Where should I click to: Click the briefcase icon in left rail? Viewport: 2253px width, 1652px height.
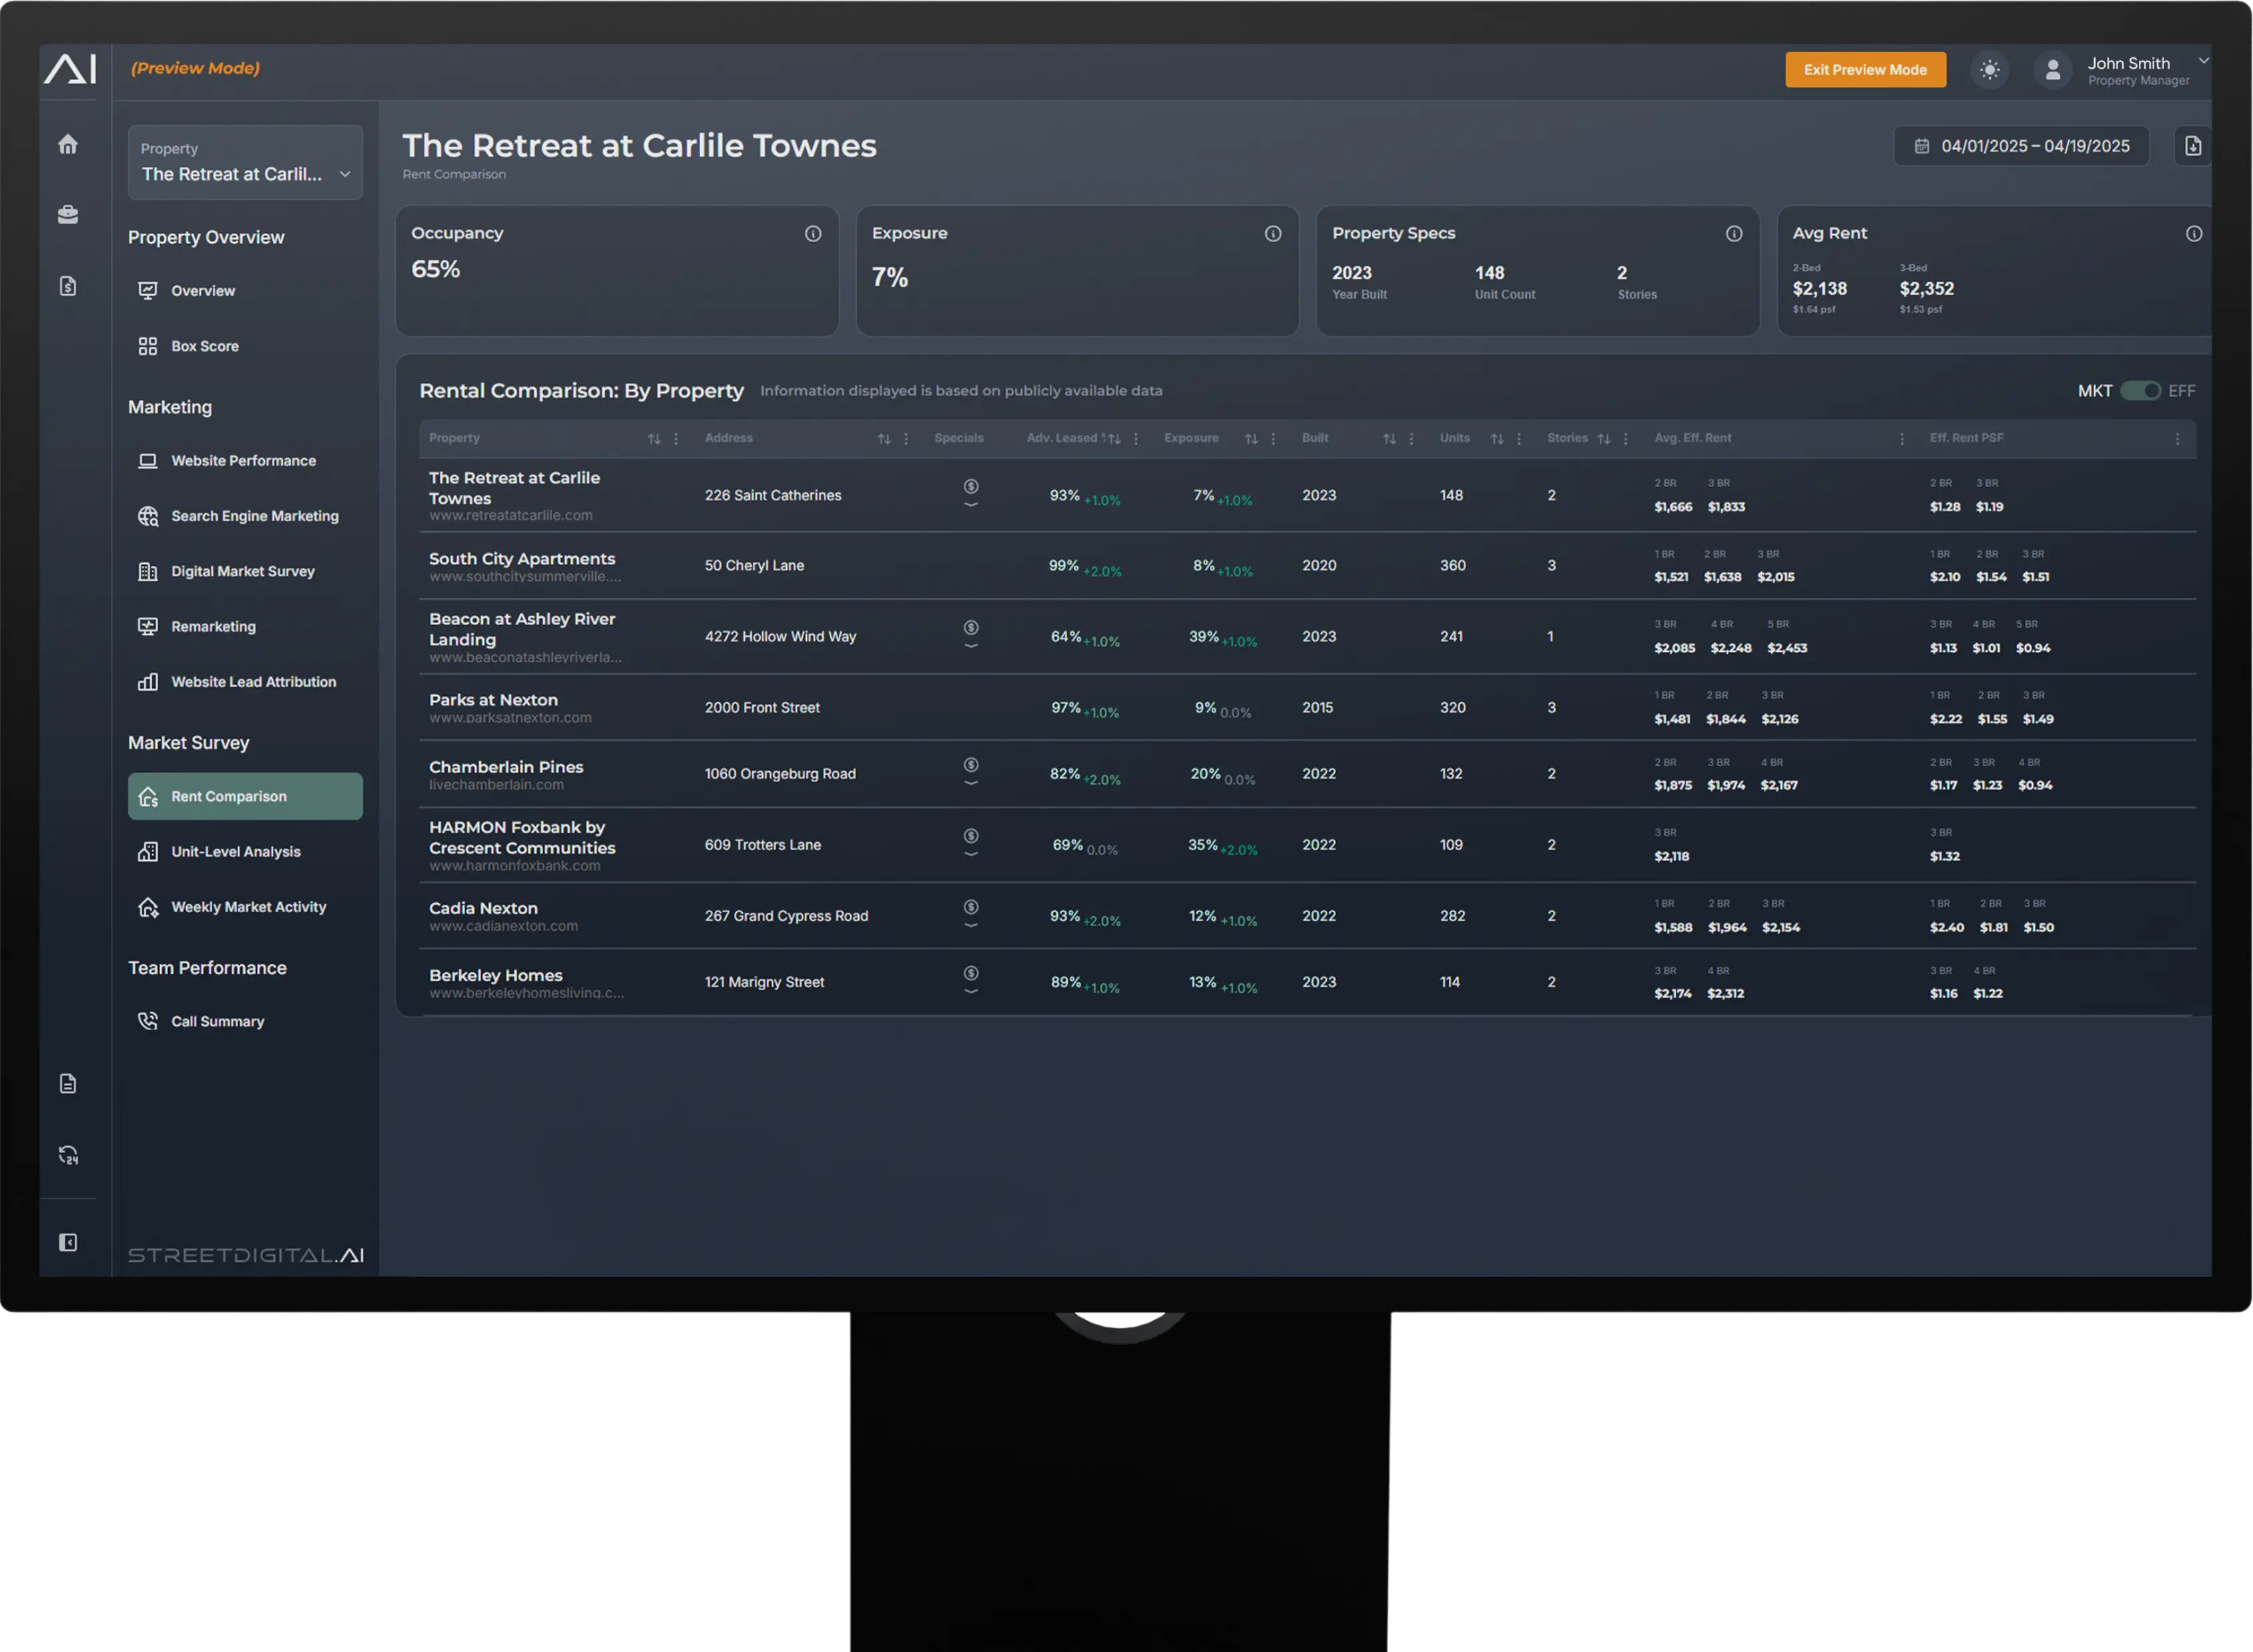(68, 214)
